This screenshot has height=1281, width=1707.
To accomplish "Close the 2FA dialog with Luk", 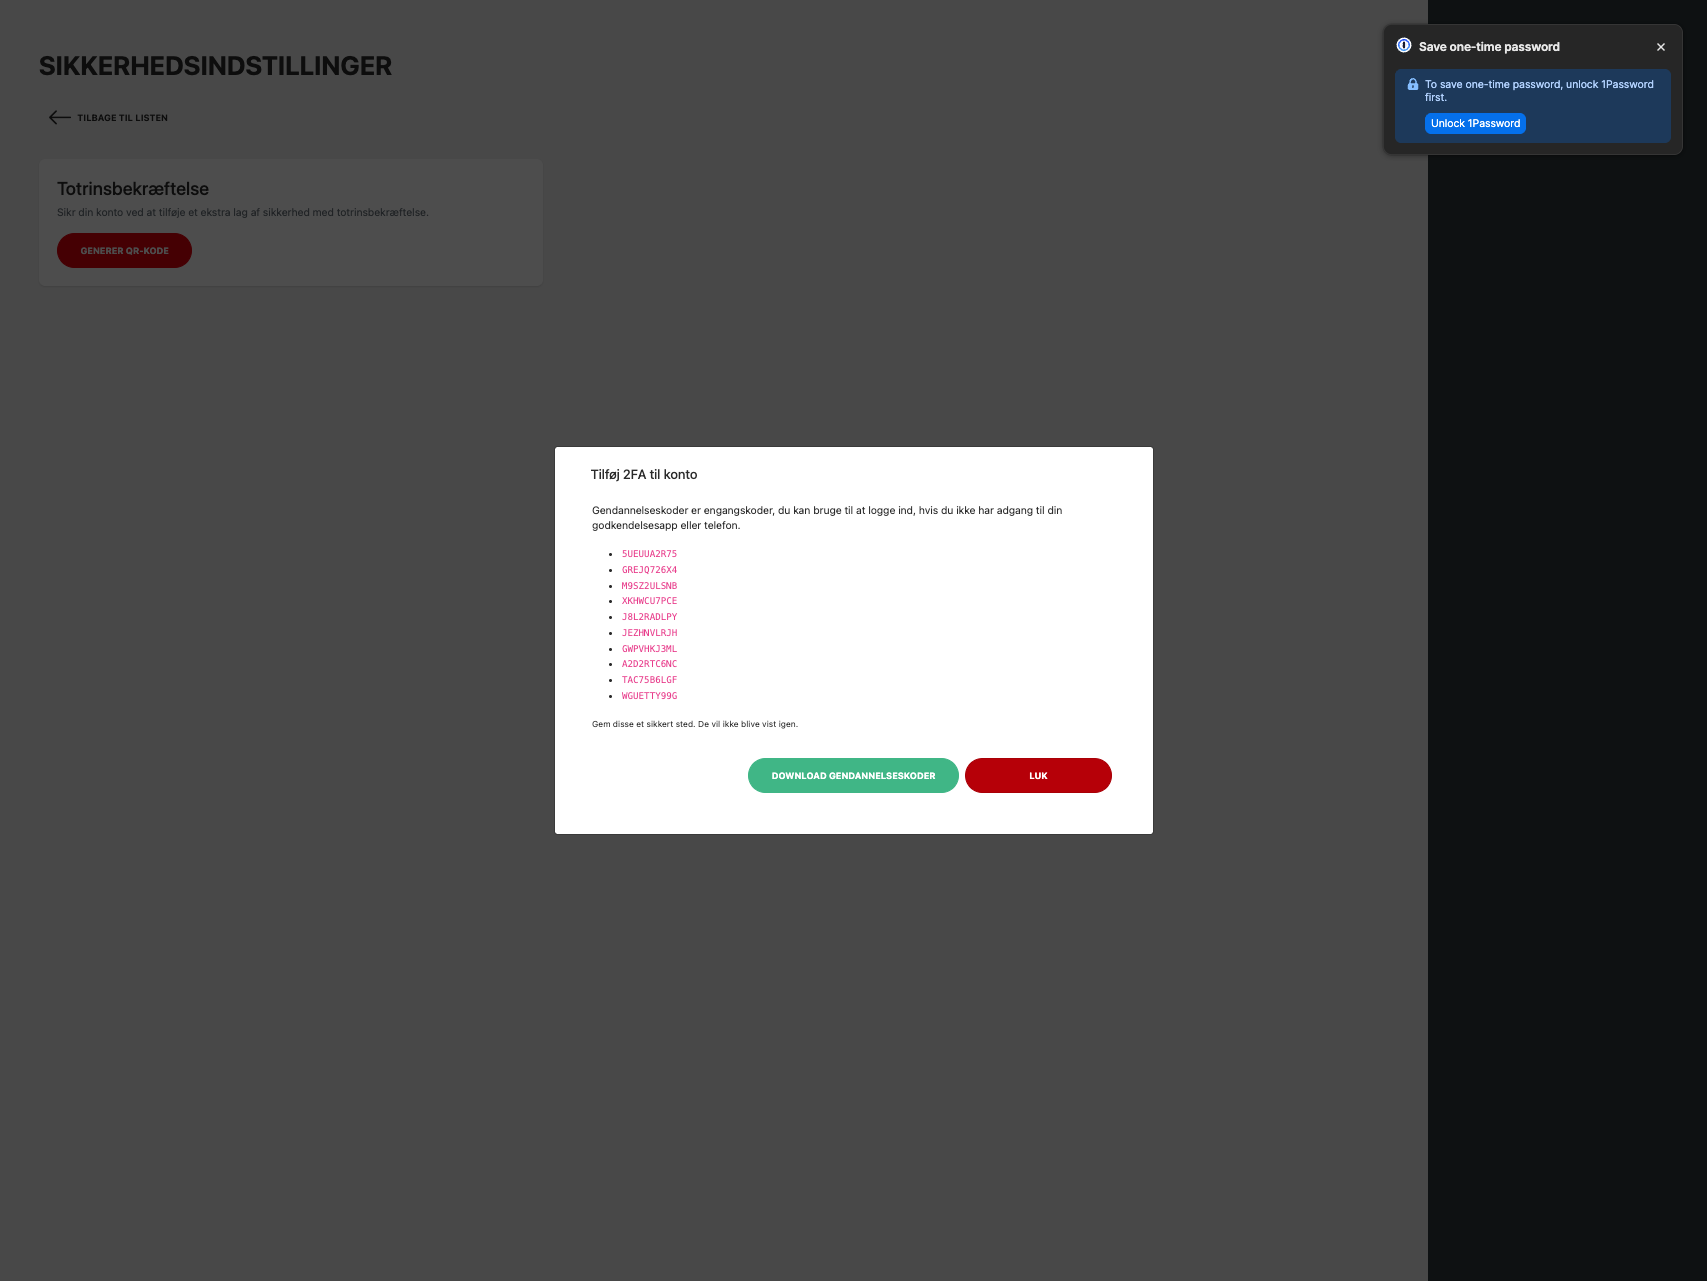I will tap(1038, 776).
